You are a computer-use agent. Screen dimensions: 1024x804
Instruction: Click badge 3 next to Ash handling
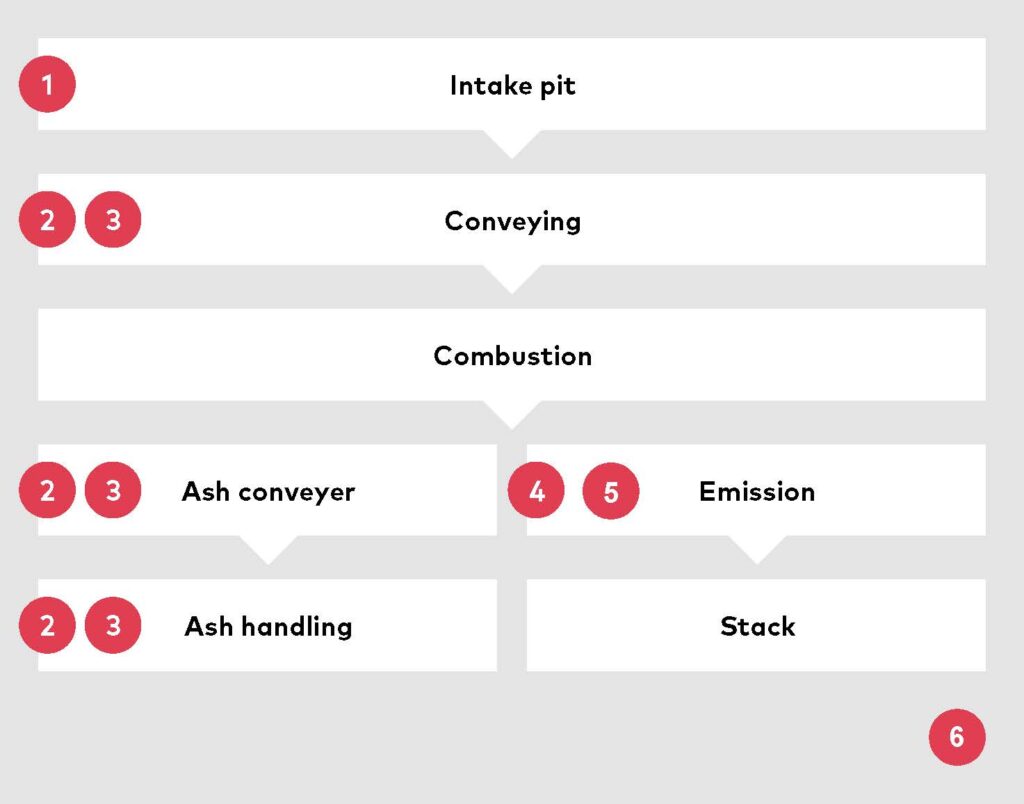pyautogui.click(x=113, y=625)
